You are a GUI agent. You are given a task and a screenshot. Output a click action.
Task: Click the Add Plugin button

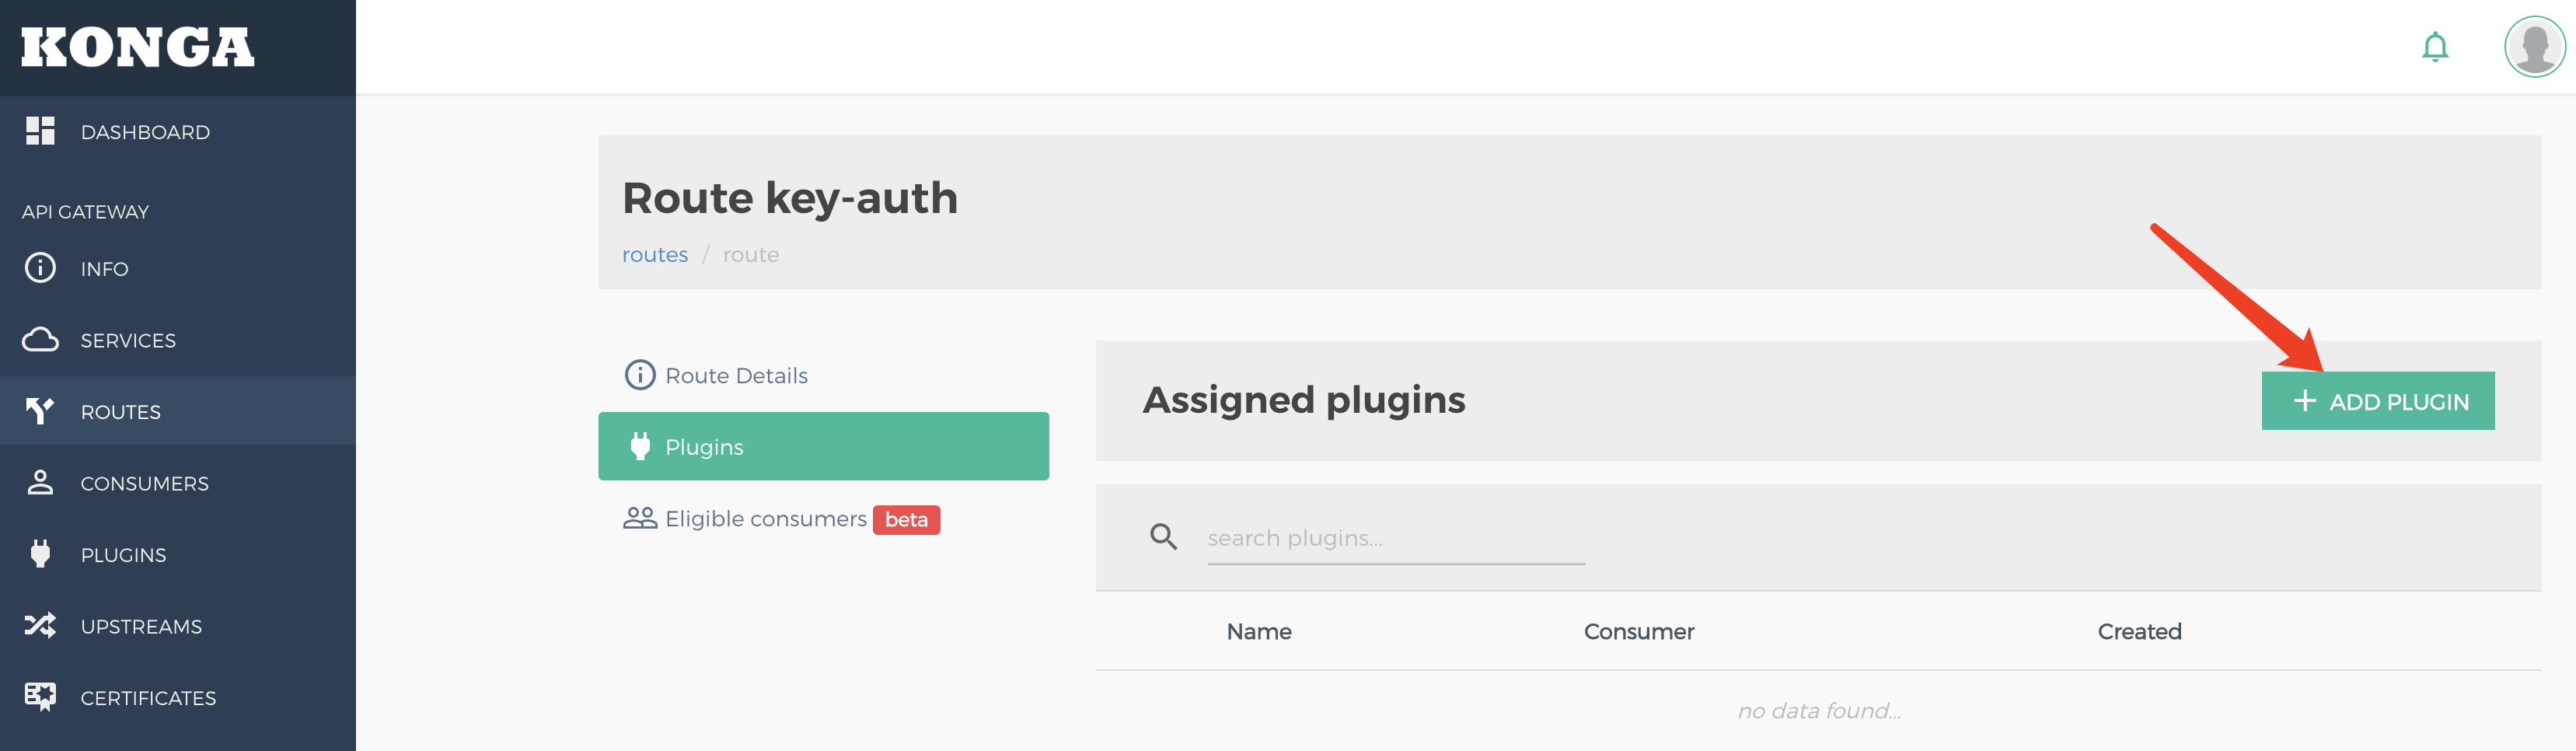pos(2377,401)
